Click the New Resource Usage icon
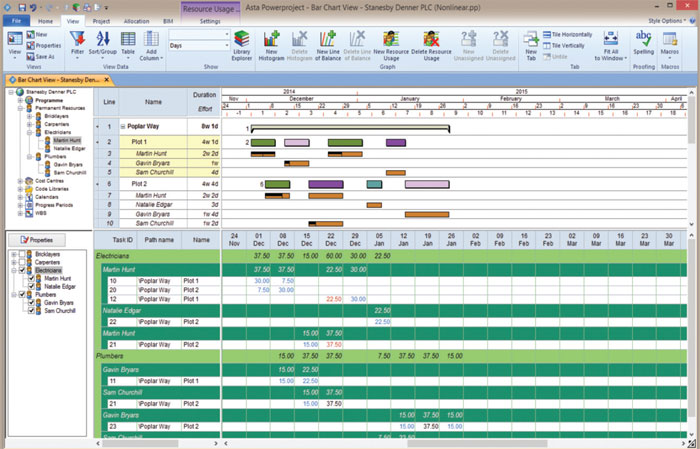The image size is (700, 449). 392,45
